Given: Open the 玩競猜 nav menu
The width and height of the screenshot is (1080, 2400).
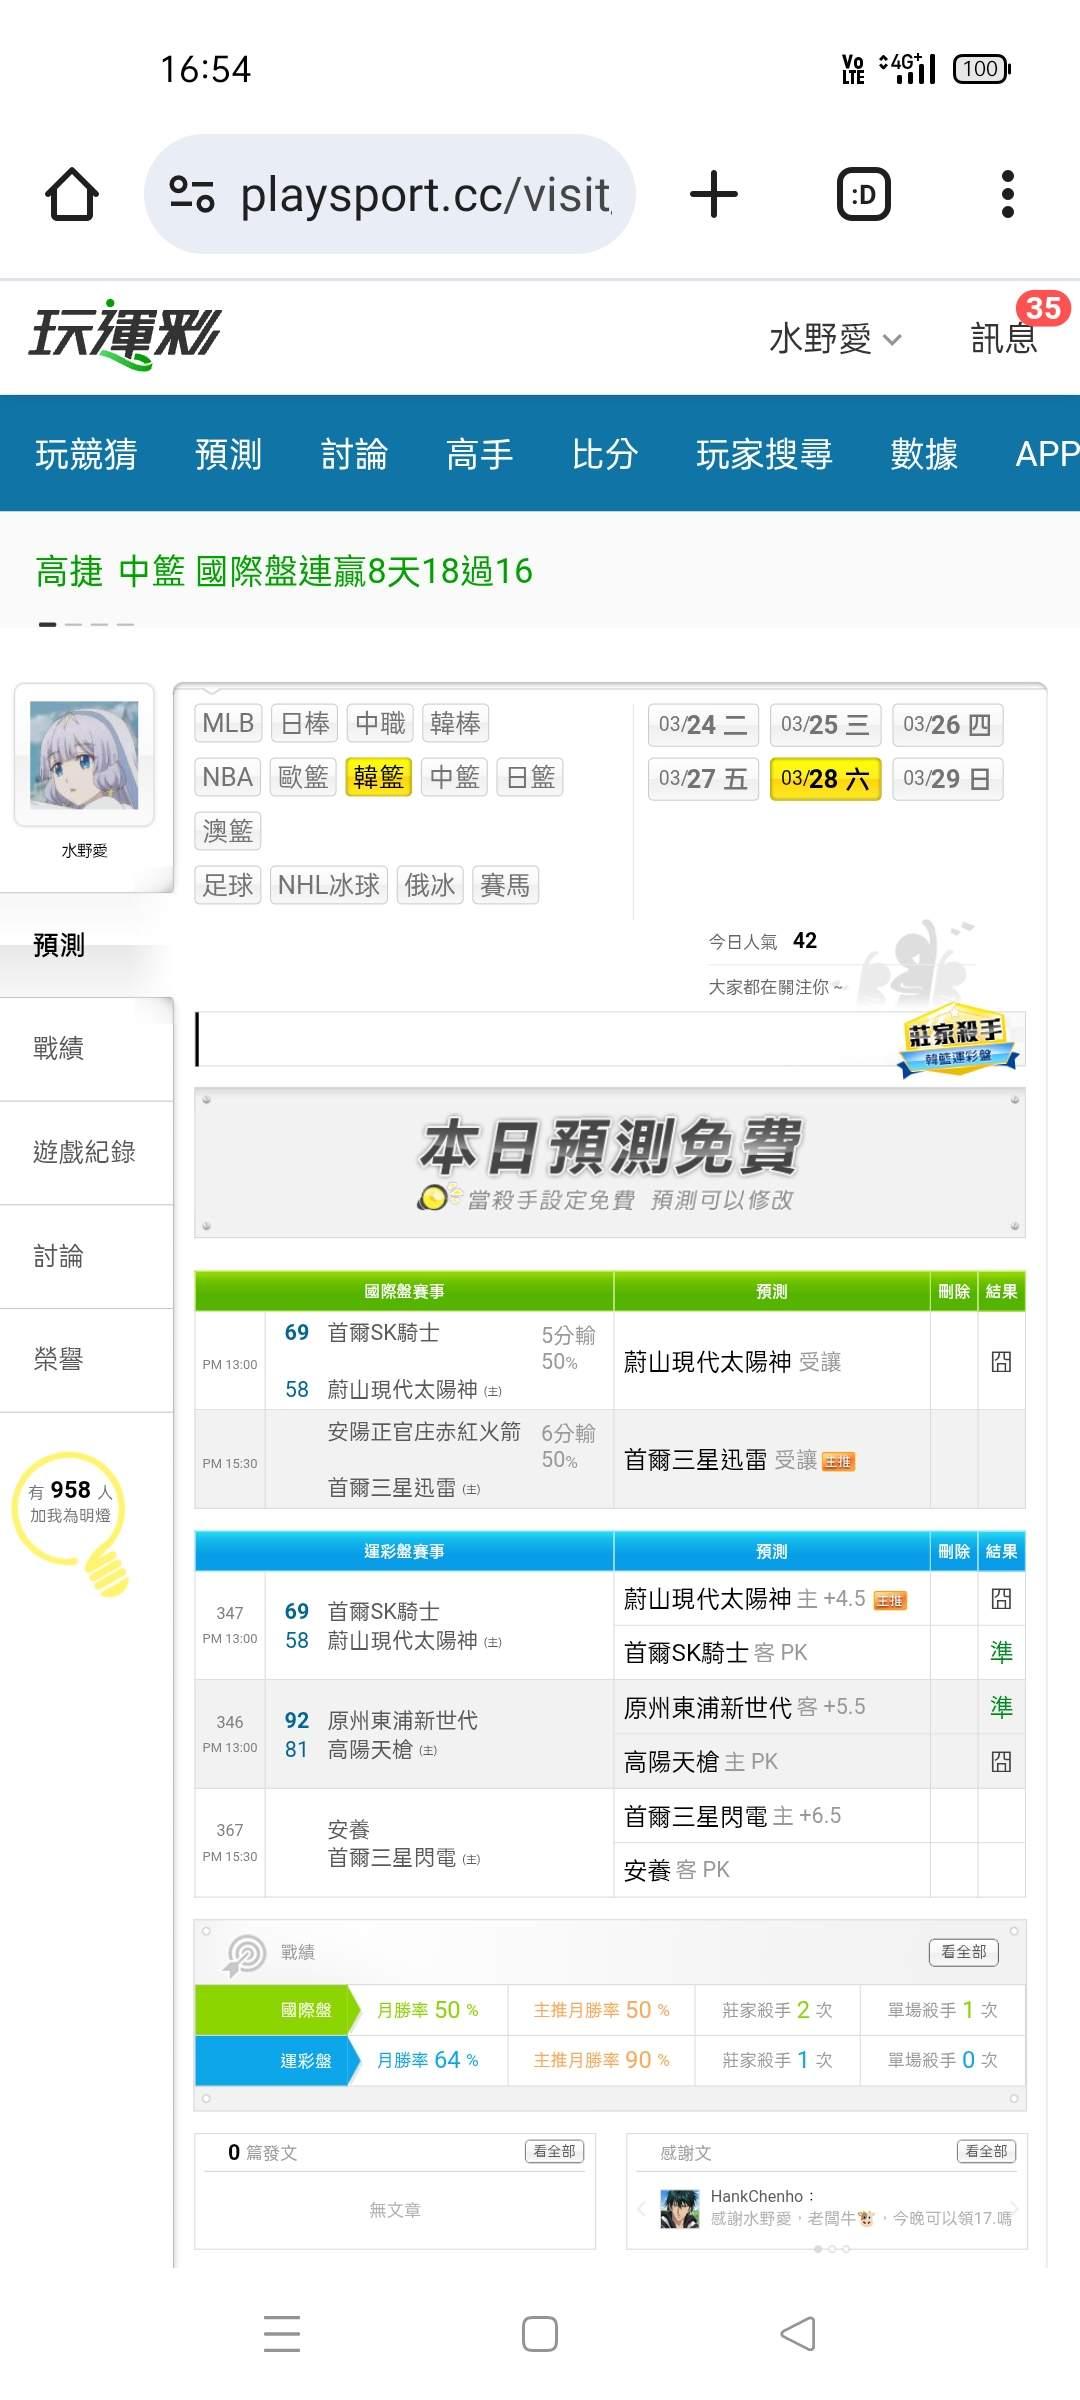Looking at the screenshot, I should tap(86, 454).
